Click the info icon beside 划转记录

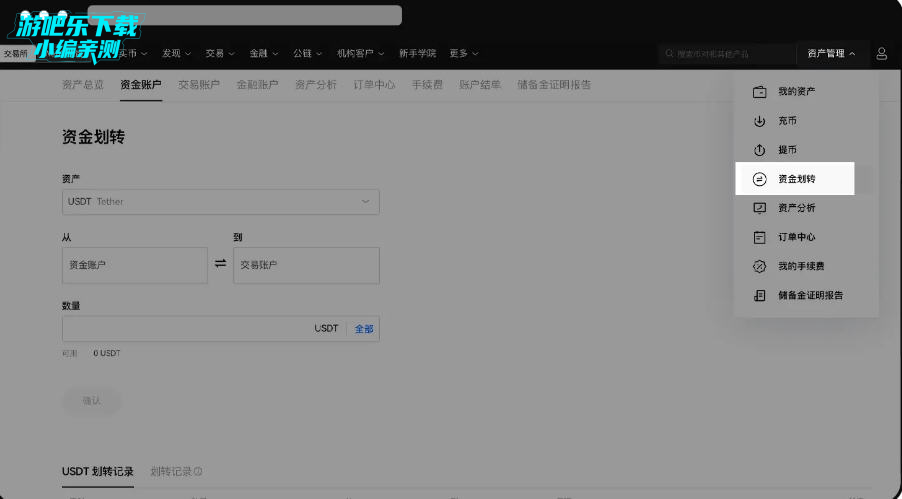[x=198, y=472]
